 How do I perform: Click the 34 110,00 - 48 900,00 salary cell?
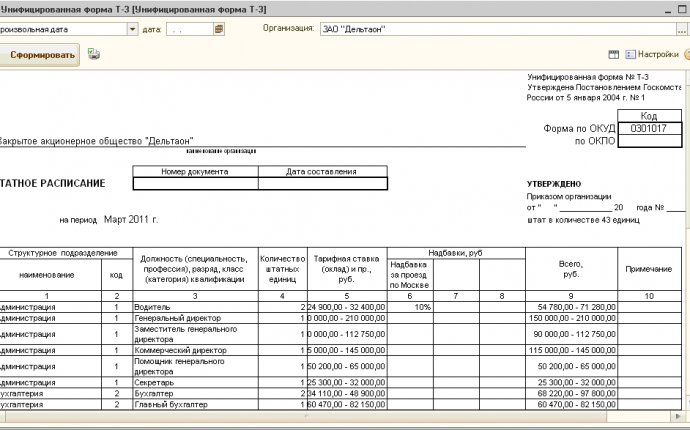(x=347, y=393)
